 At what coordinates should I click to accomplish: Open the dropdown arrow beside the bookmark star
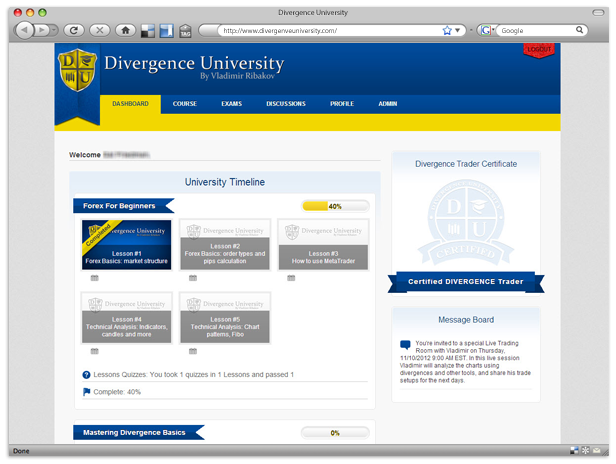click(x=458, y=30)
